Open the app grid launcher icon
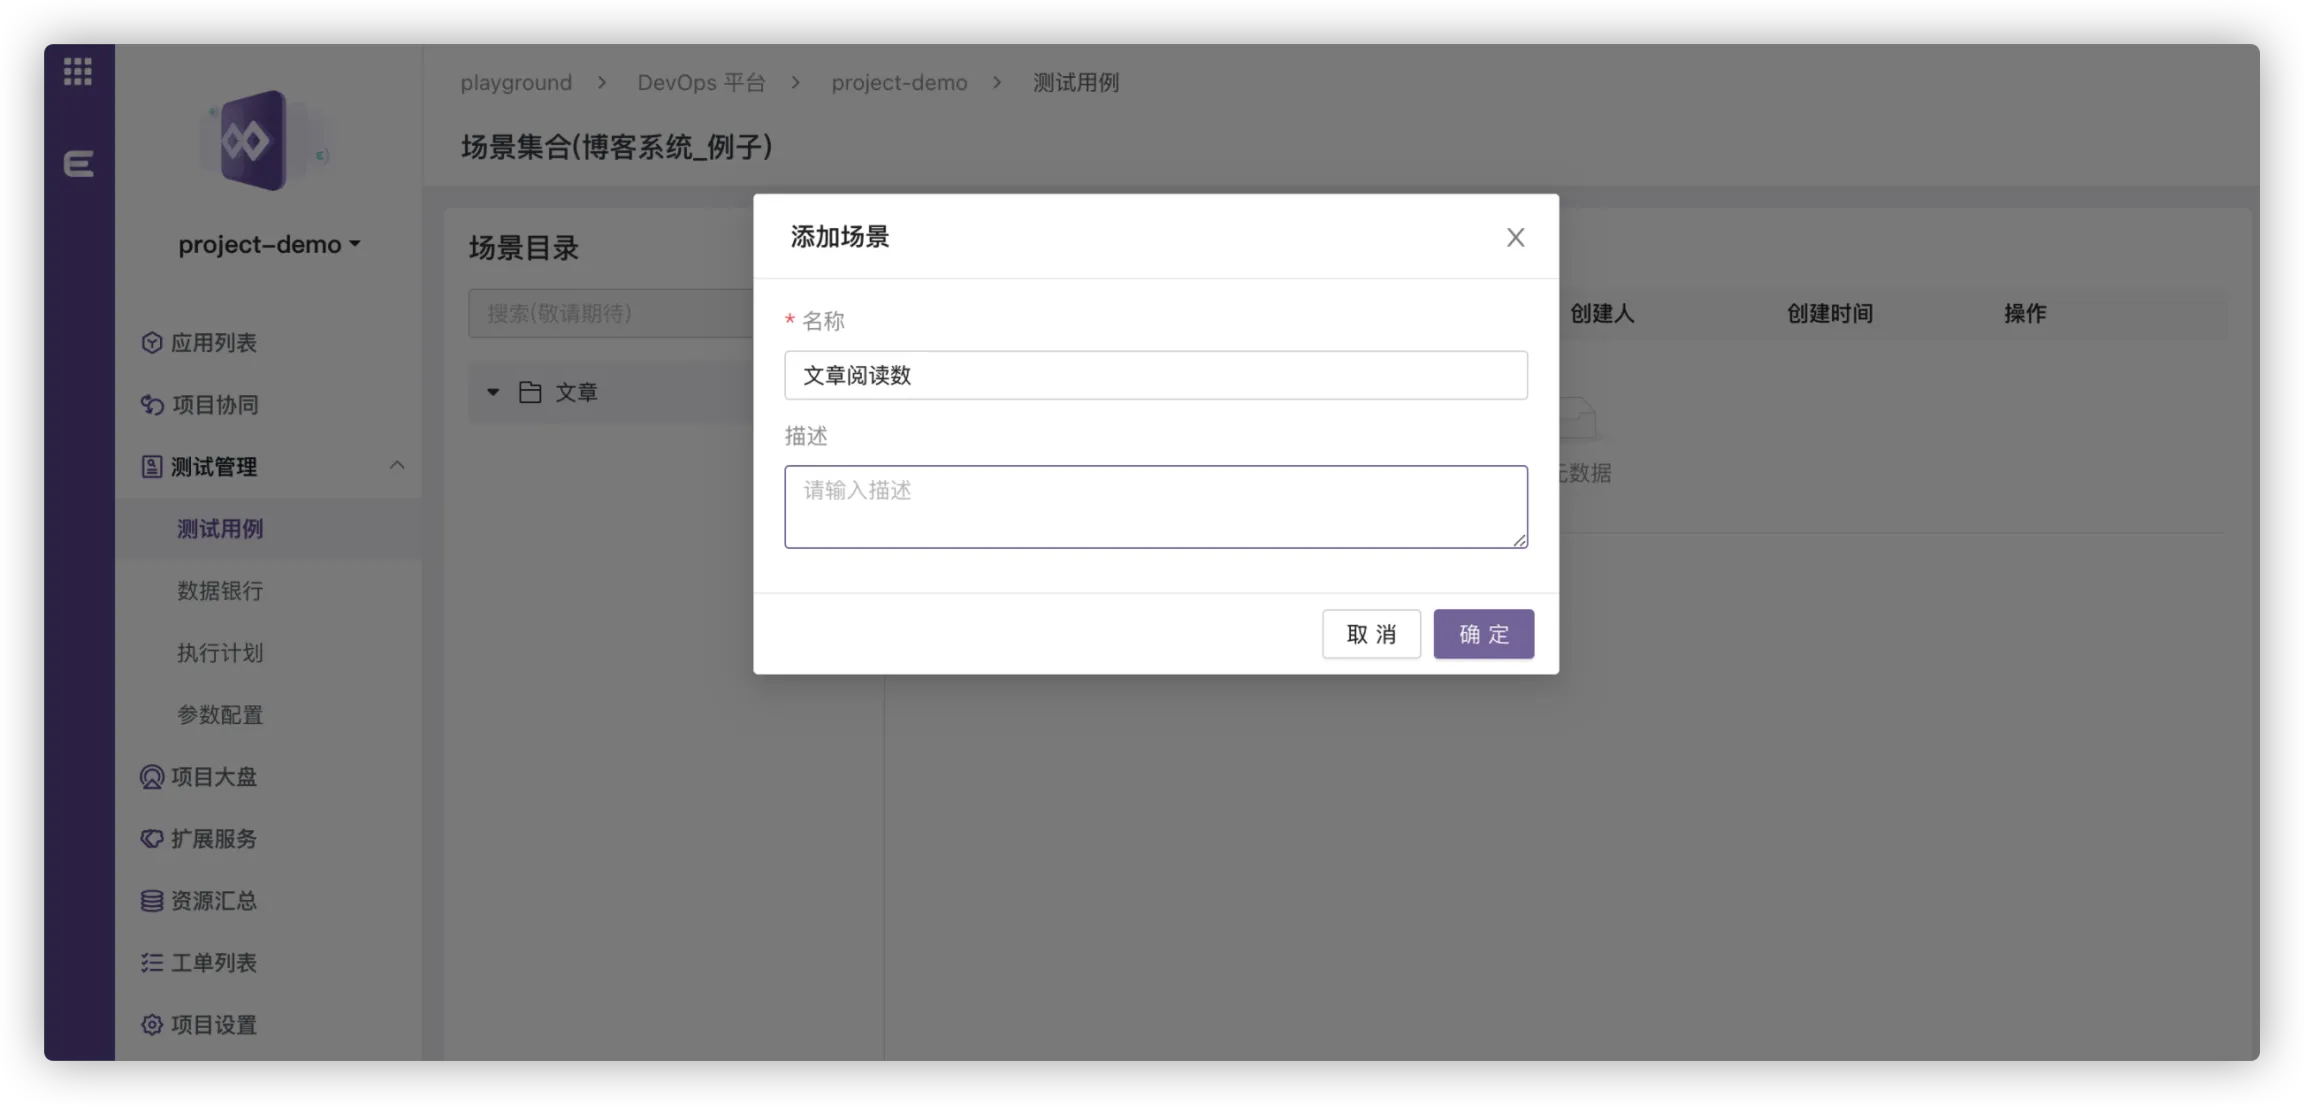Image resolution: width=2304 pixels, height=1105 pixels. (78, 71)
